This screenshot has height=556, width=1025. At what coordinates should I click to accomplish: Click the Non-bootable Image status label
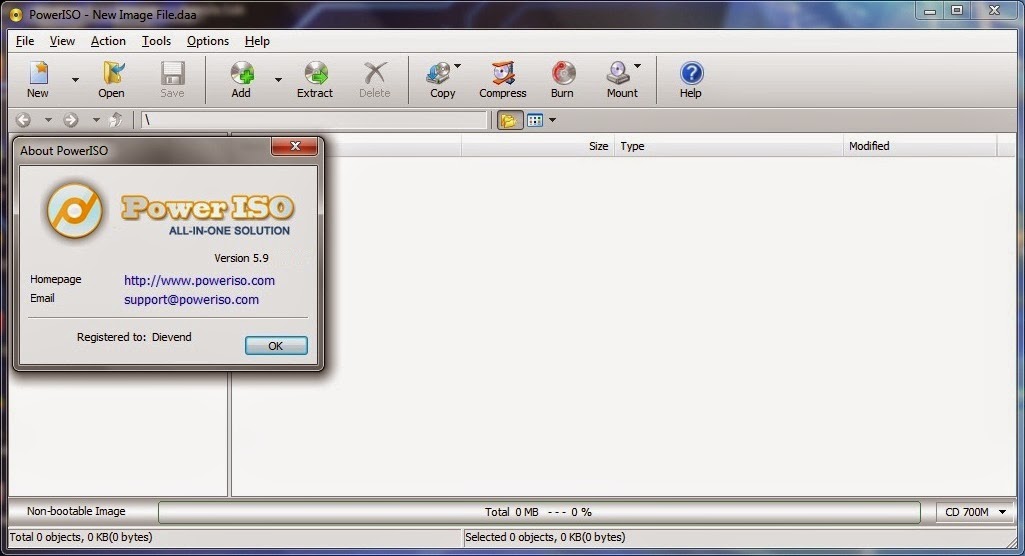[x=76, y=511]
